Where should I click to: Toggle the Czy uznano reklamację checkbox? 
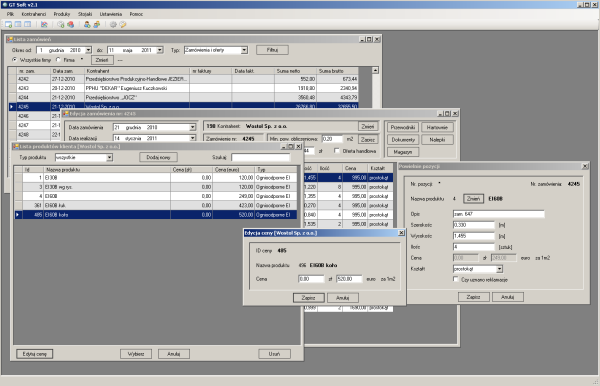[455, 279]
